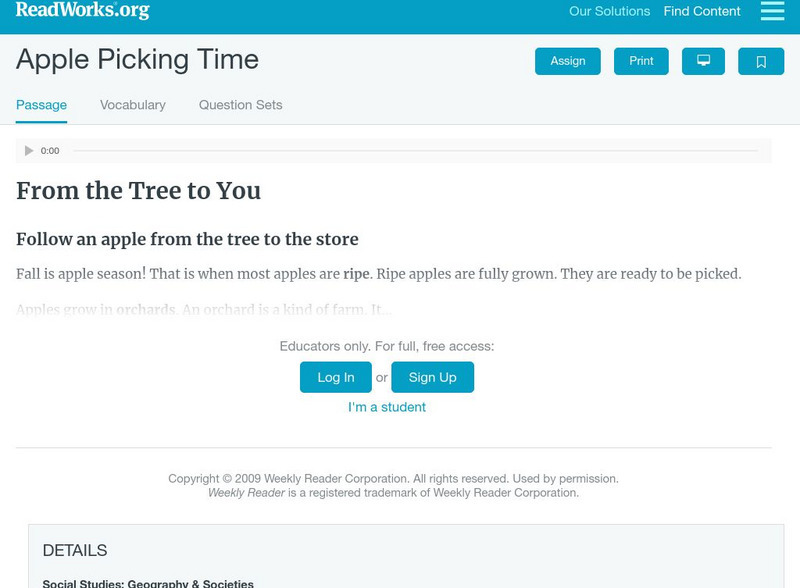This screenshot has width=800, height=588.
Task: Click the Assign button
Action: coord(567,60)
